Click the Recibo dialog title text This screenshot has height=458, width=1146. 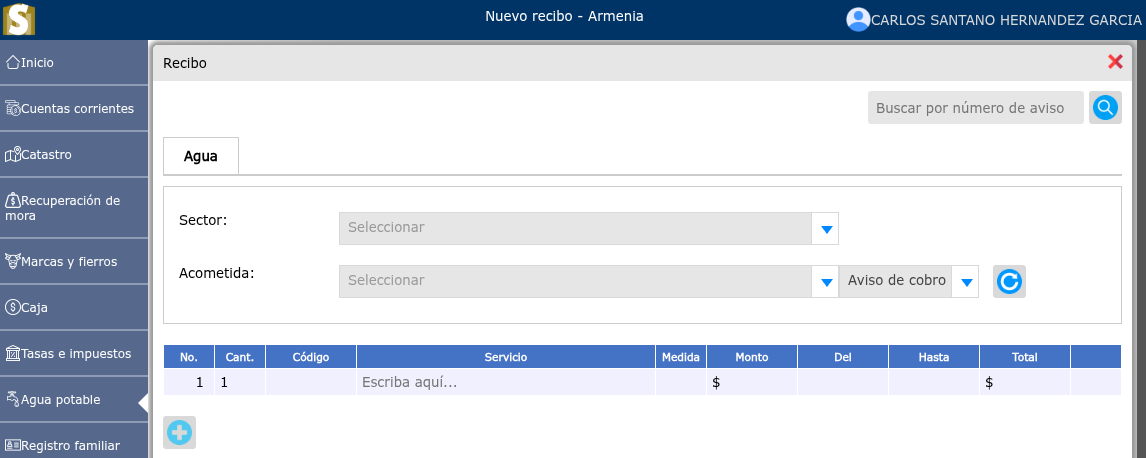(185, 63)
